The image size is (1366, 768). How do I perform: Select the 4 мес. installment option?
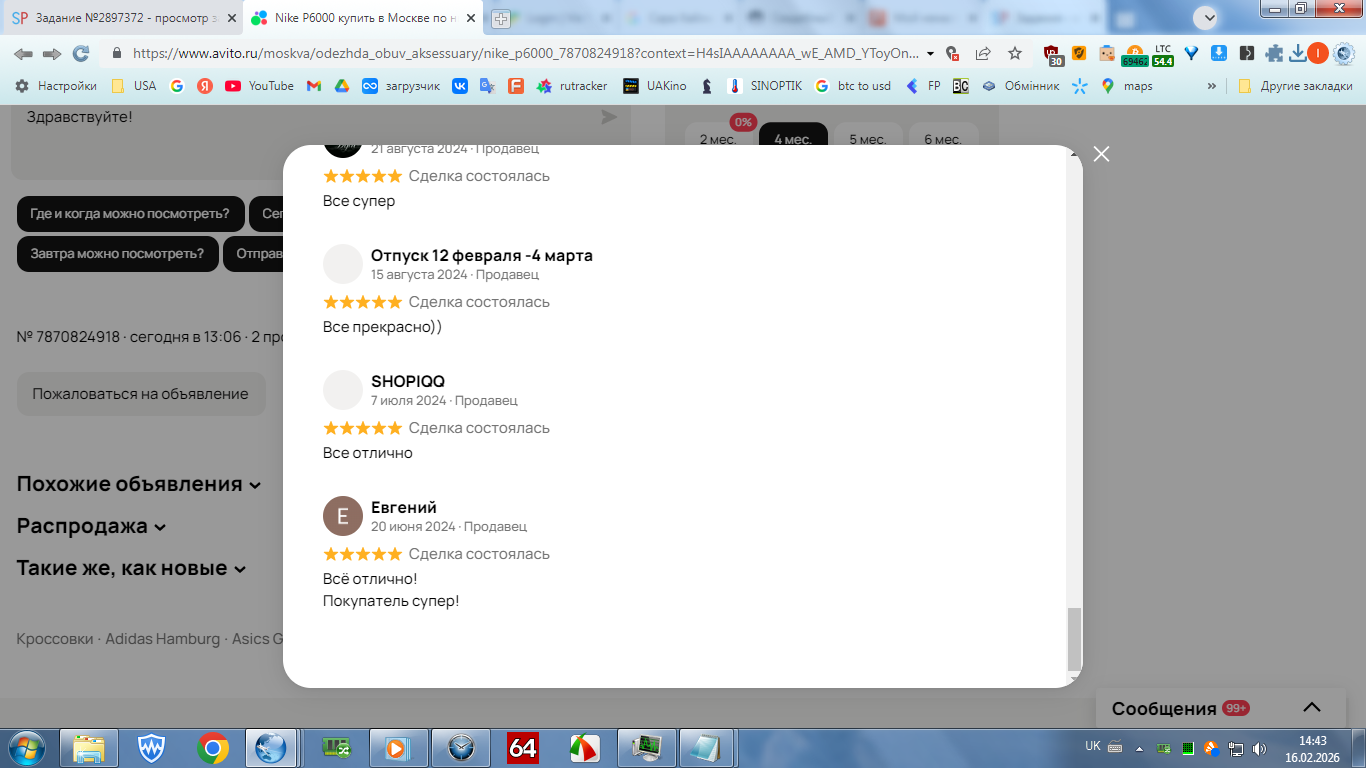(x=793, y=139)
